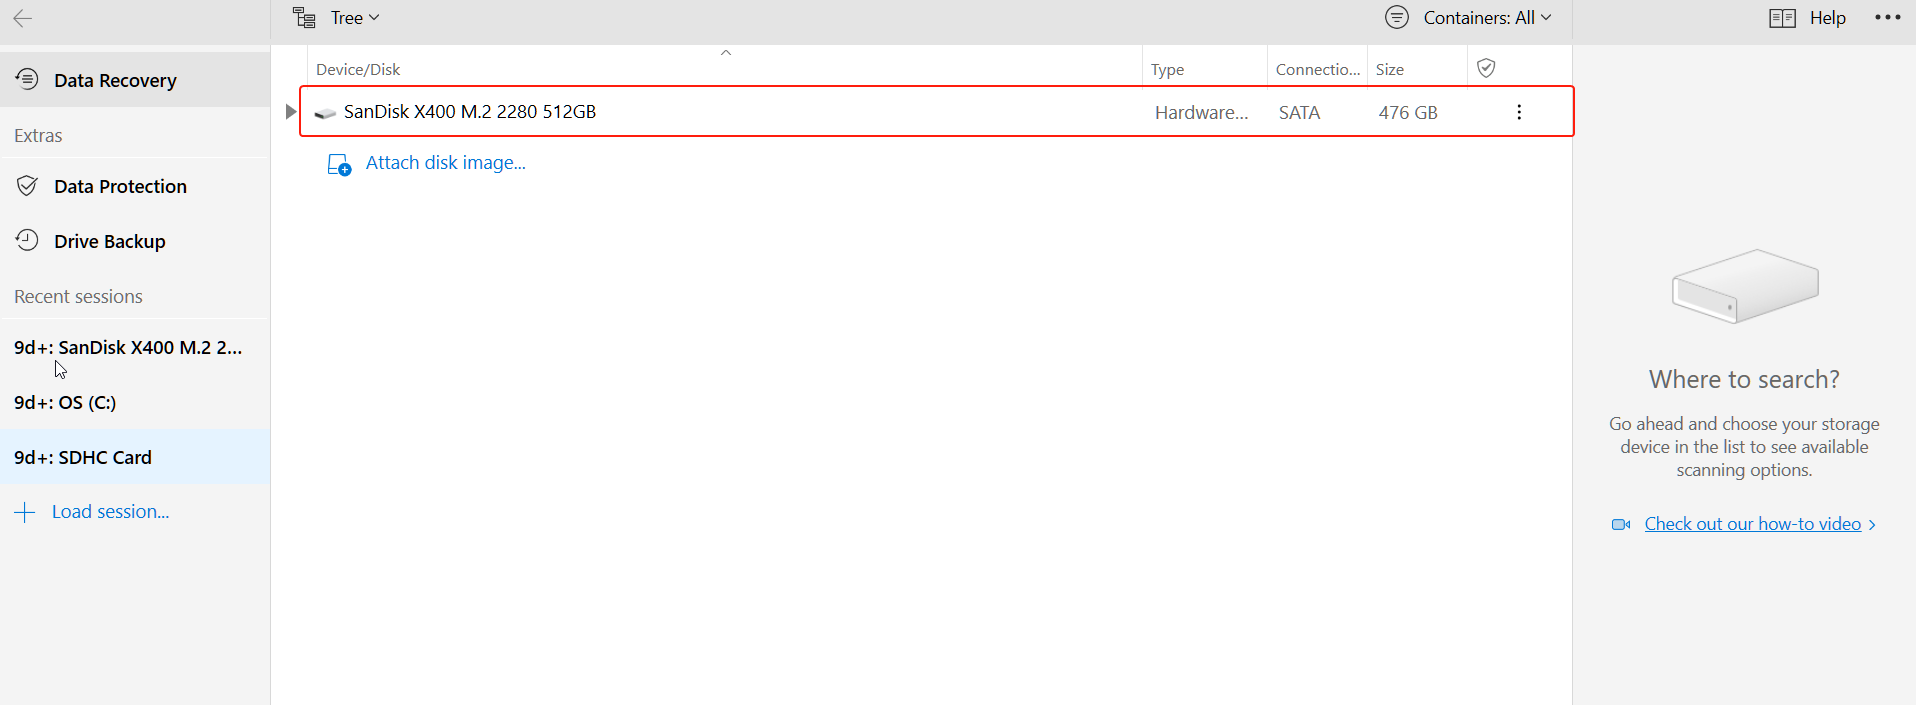Screen dimensions: 1916x705
Task: Open Data Protection section
Action: tap(120, 186)
